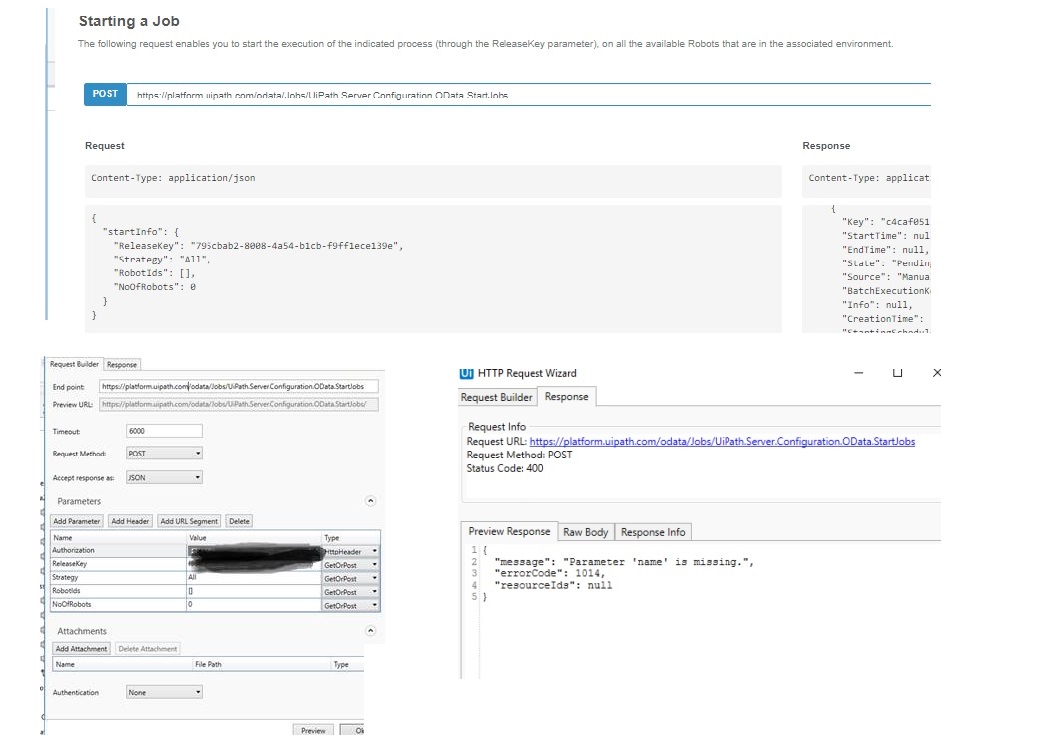Click the NoOfRobots value cell showing 0
Viewport: 1040px width, 744px height.
click(x=254, y=605)
